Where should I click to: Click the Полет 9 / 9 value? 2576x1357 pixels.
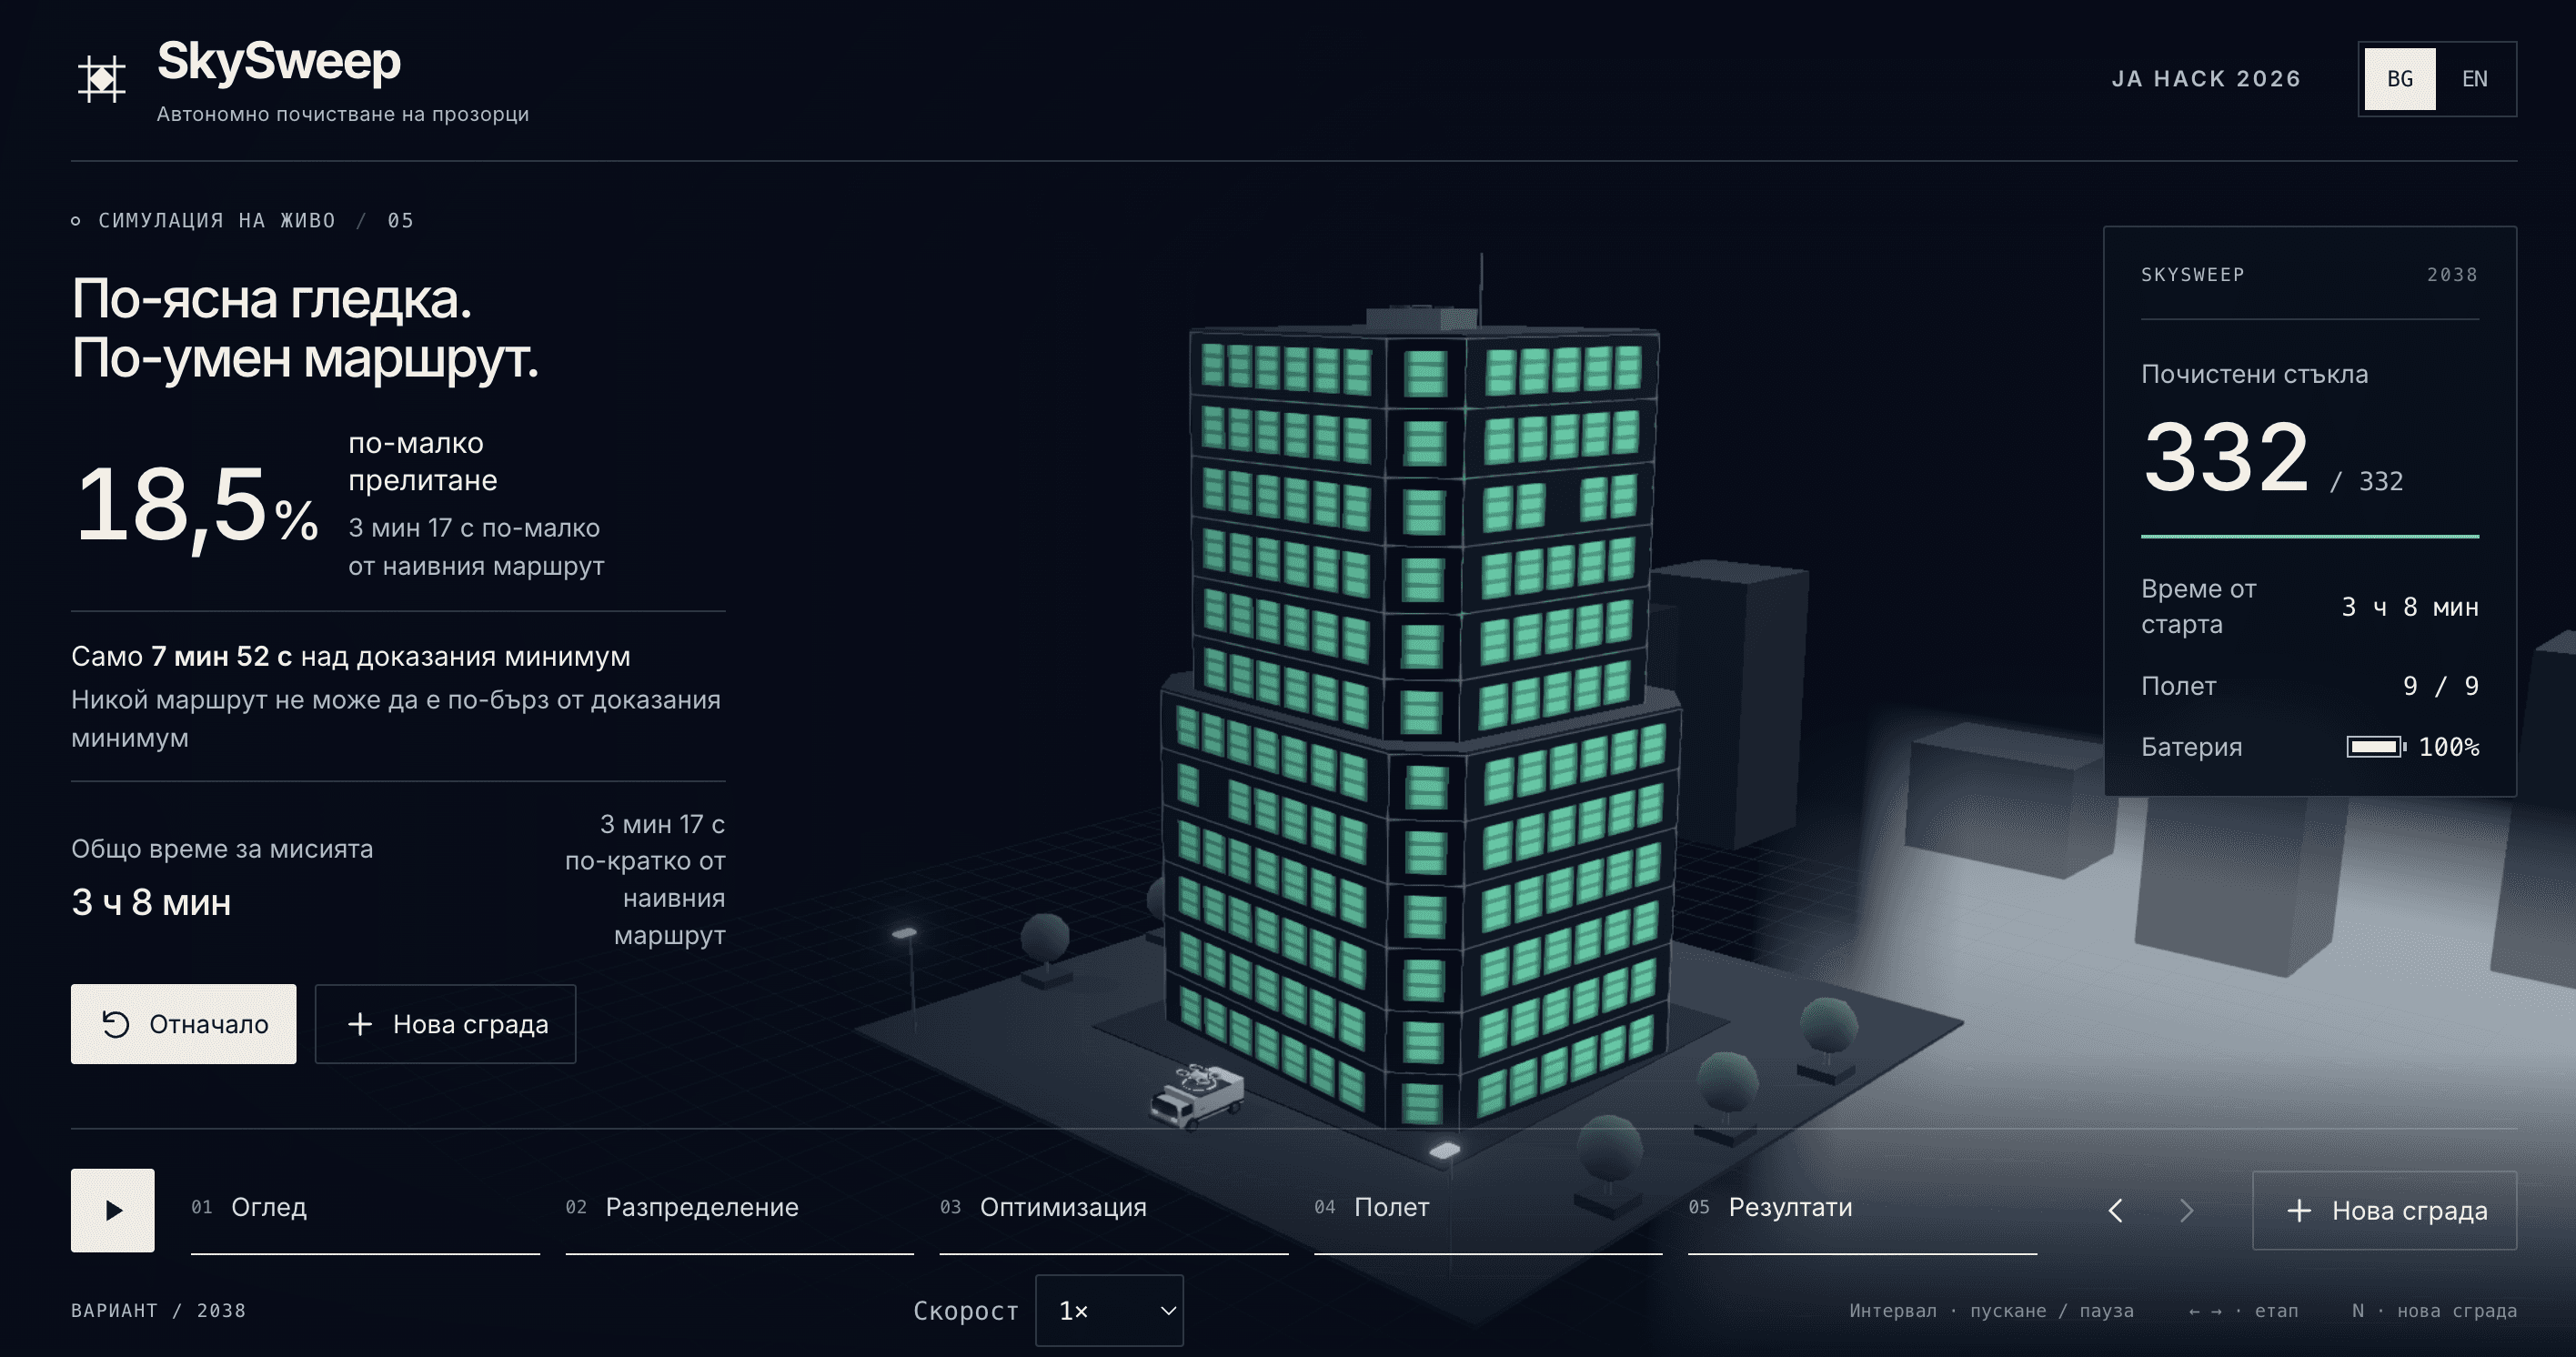pyautogui.click(x=2440, y=686)
